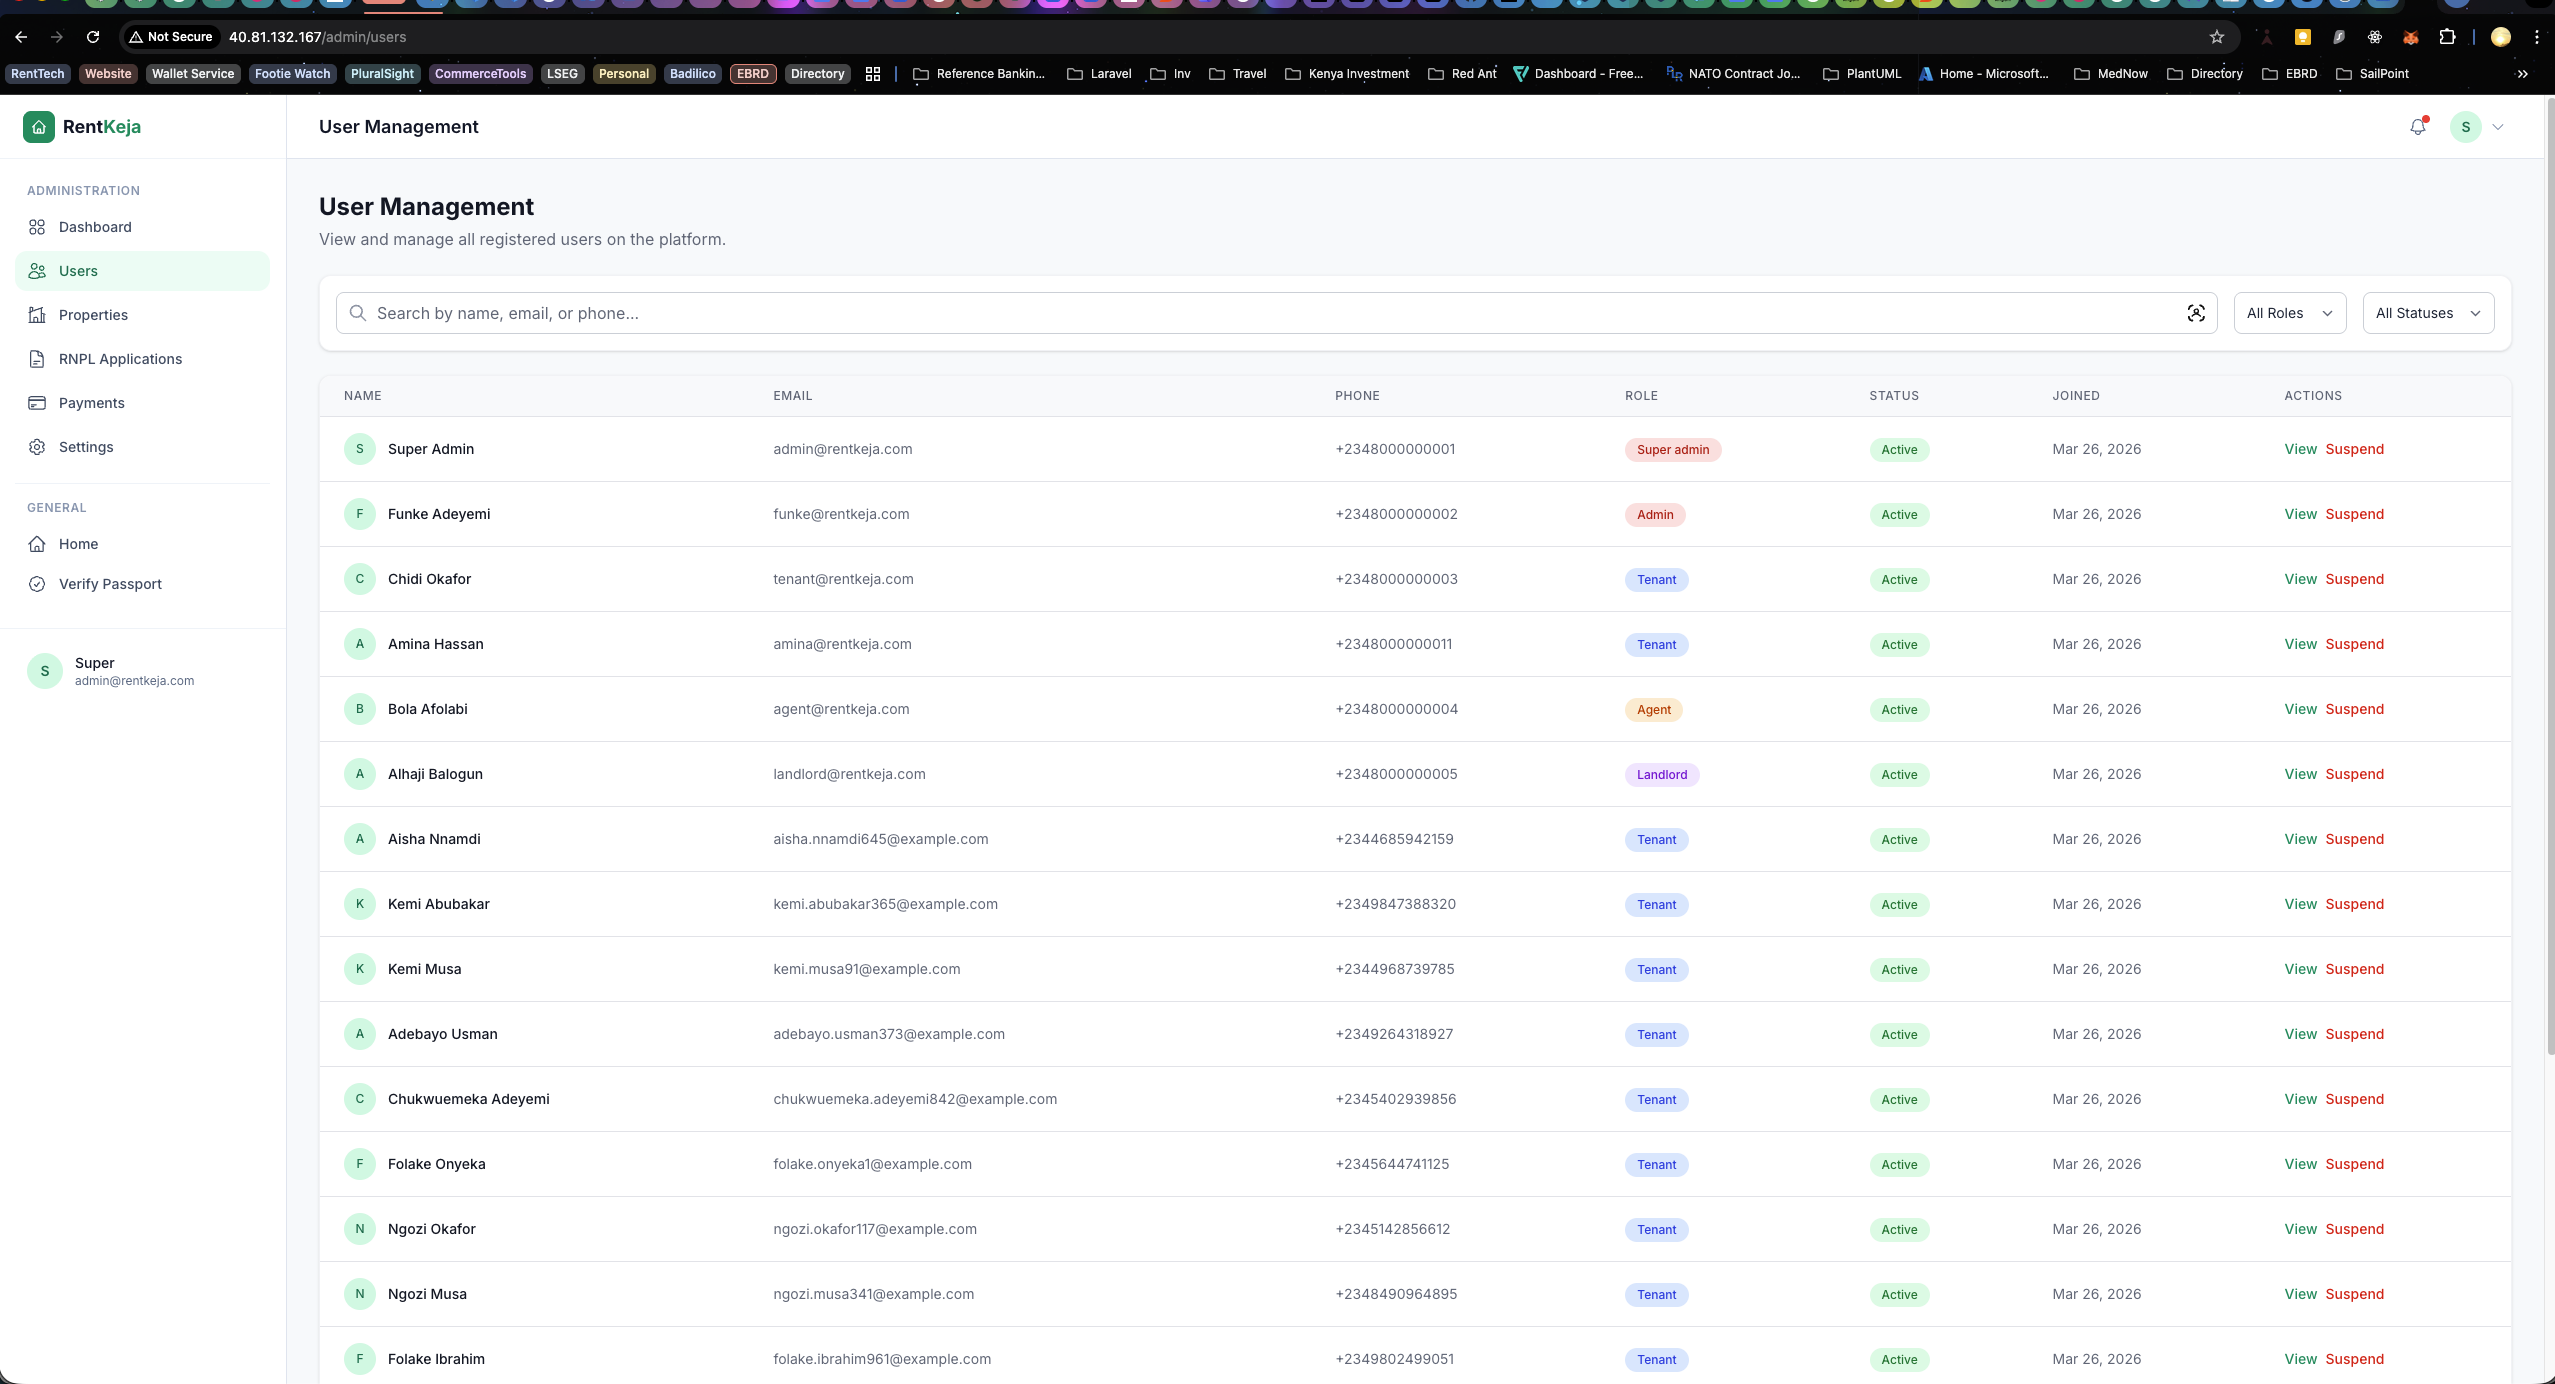Image resolution: width=2555 pixels, height=1384 pixels.
Task: Bookmark page with the star icon
Action: click(x=2216, y=37)
